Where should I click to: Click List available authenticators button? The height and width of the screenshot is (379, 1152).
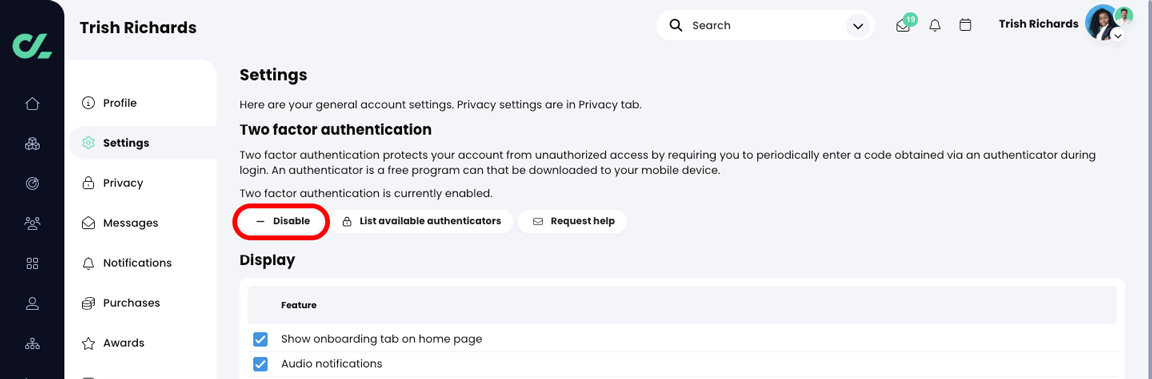[x=421, y=221]
